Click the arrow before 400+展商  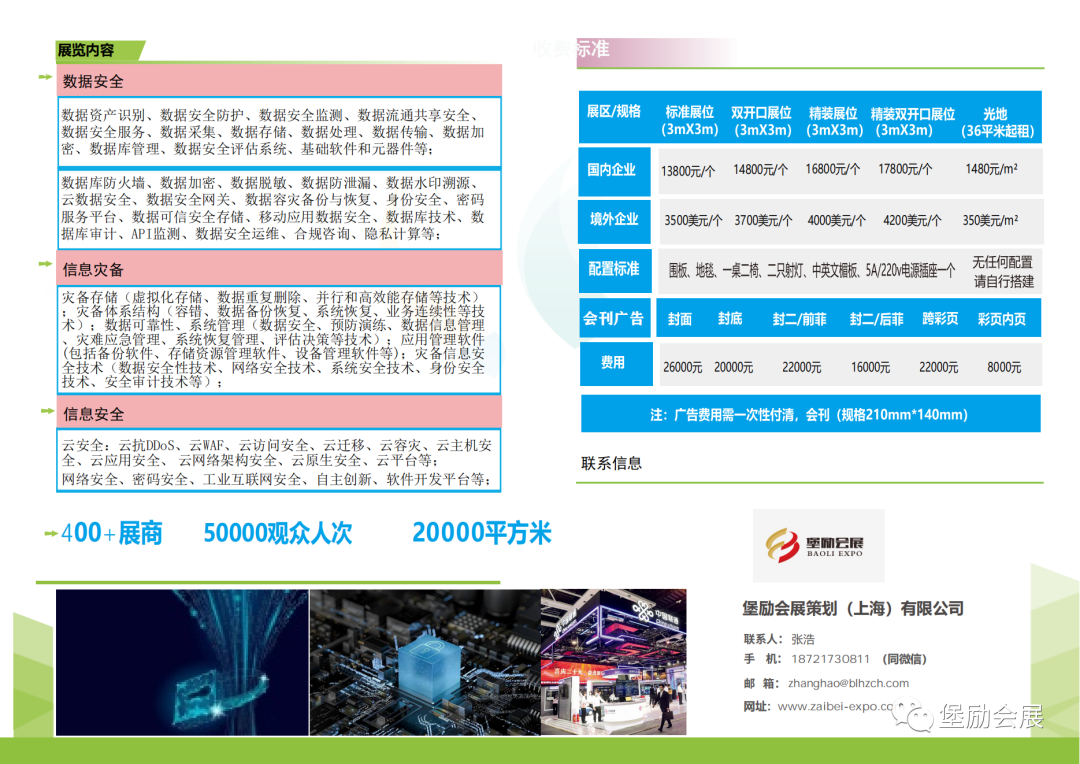click(50, 533)
